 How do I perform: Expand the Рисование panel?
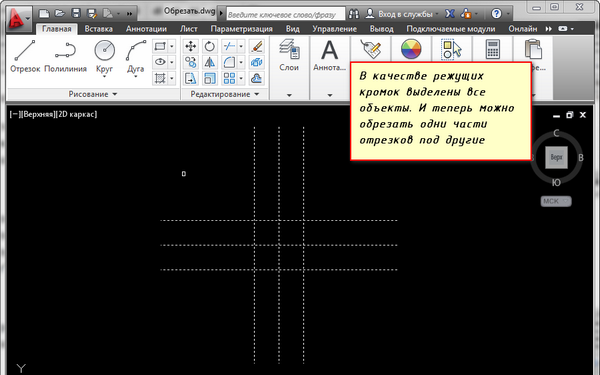point(93,94)
